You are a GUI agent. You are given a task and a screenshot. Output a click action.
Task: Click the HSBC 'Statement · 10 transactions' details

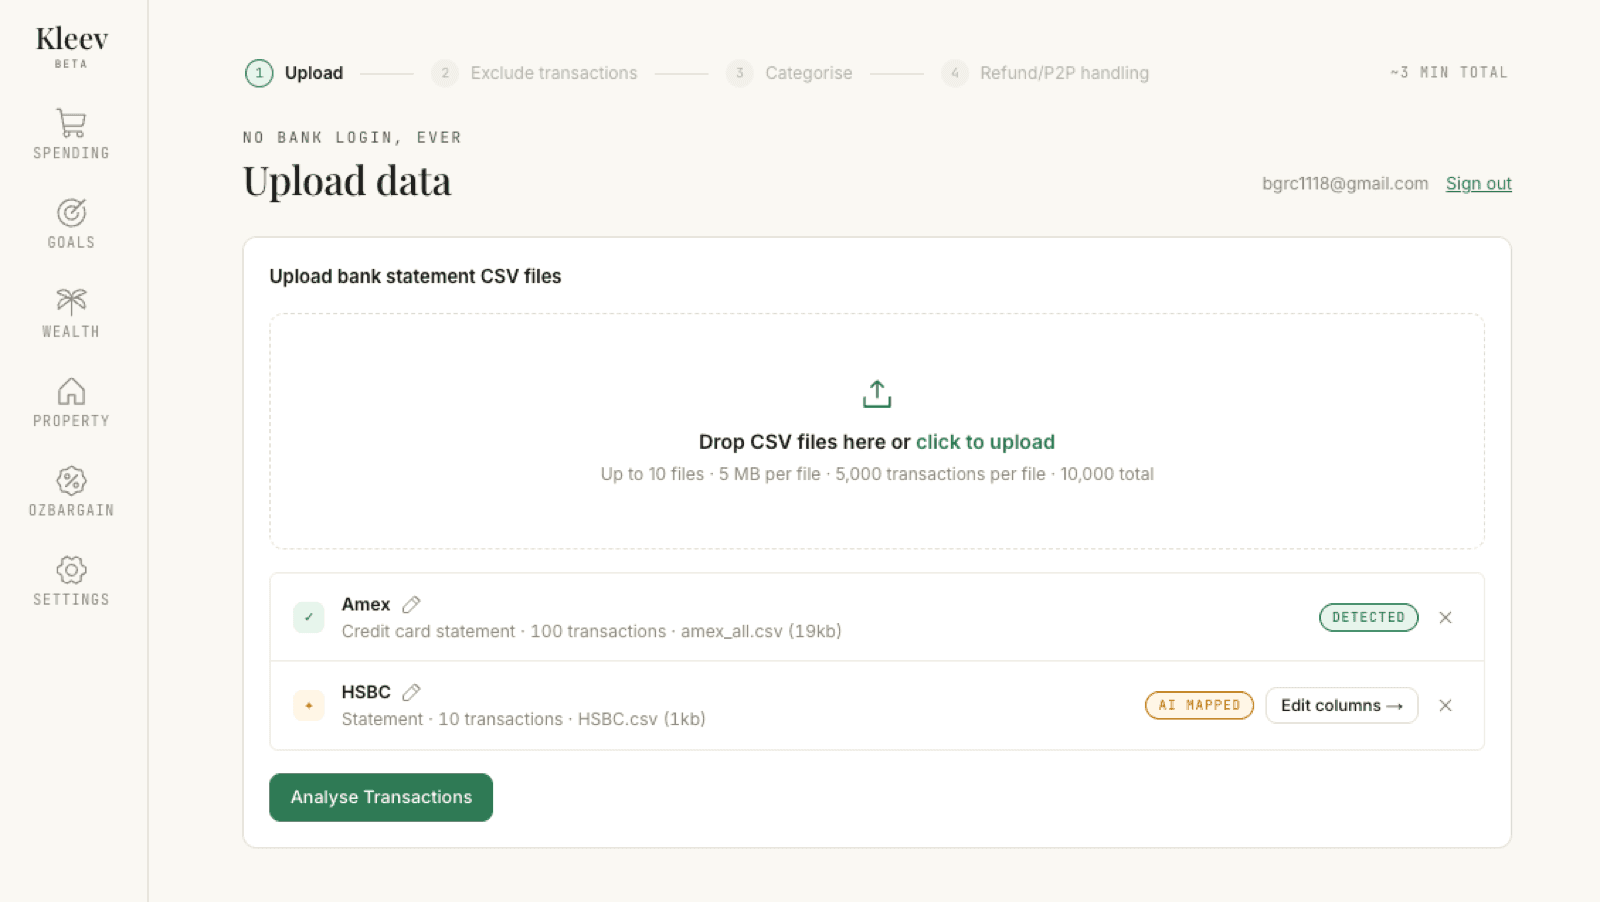(523, 719)
